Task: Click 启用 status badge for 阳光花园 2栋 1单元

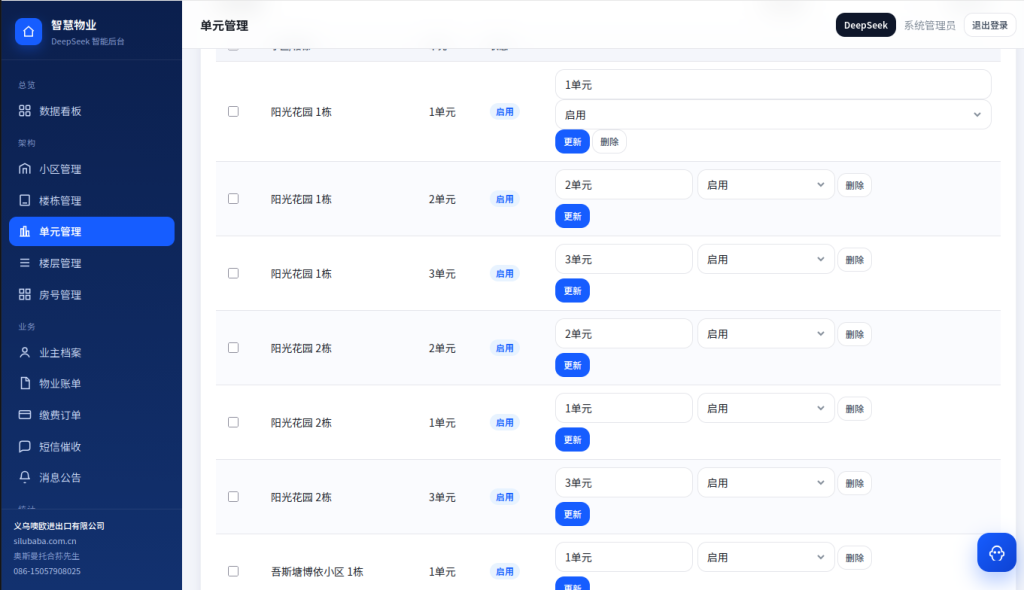Action: [504, 422]
